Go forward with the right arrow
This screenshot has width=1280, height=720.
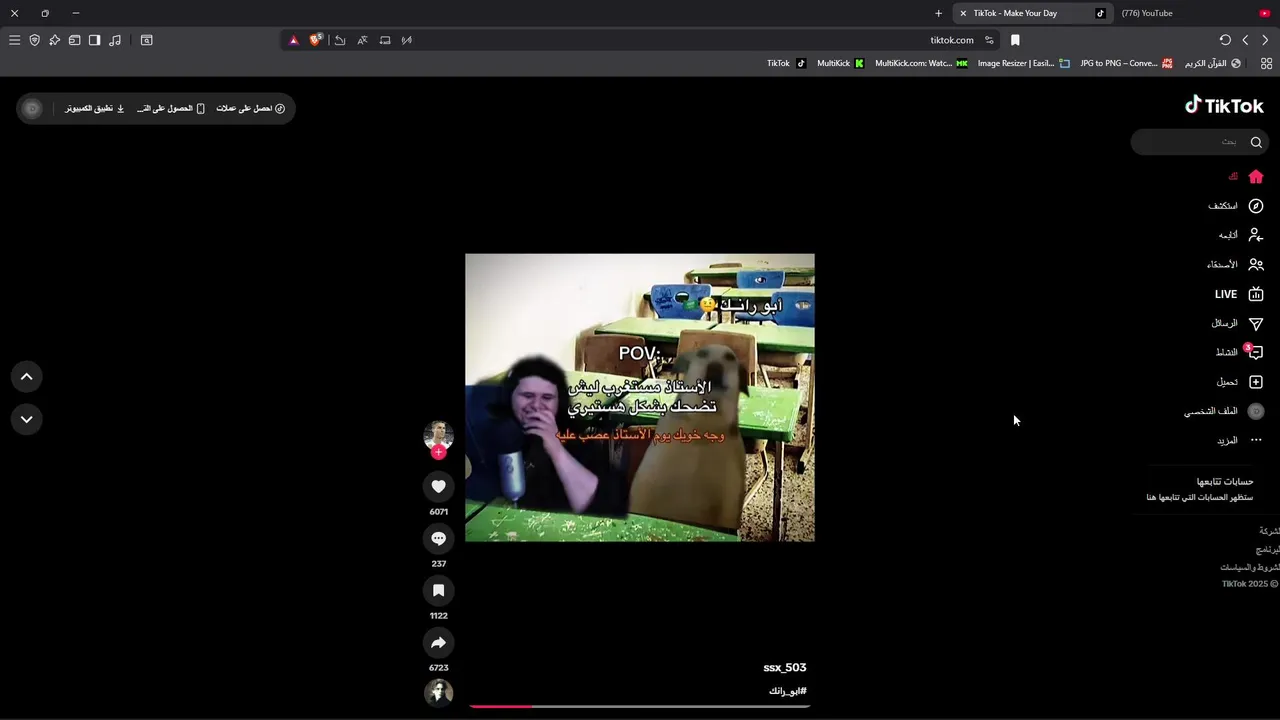(1265, 40)
